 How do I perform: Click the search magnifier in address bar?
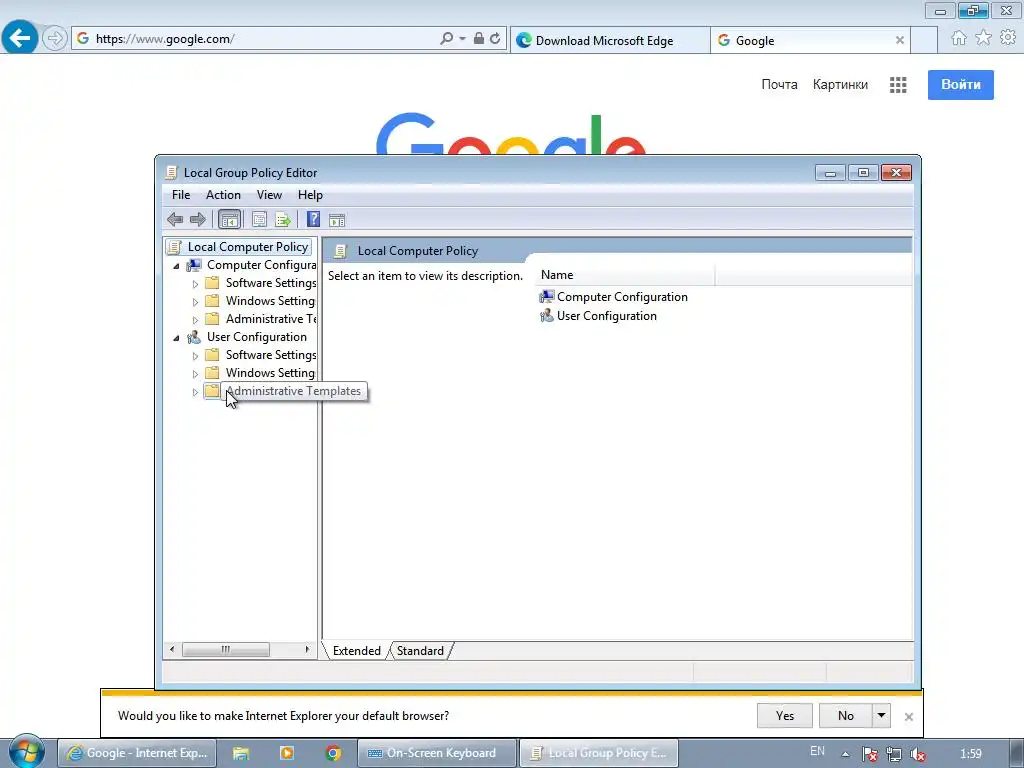click(446, 39)
